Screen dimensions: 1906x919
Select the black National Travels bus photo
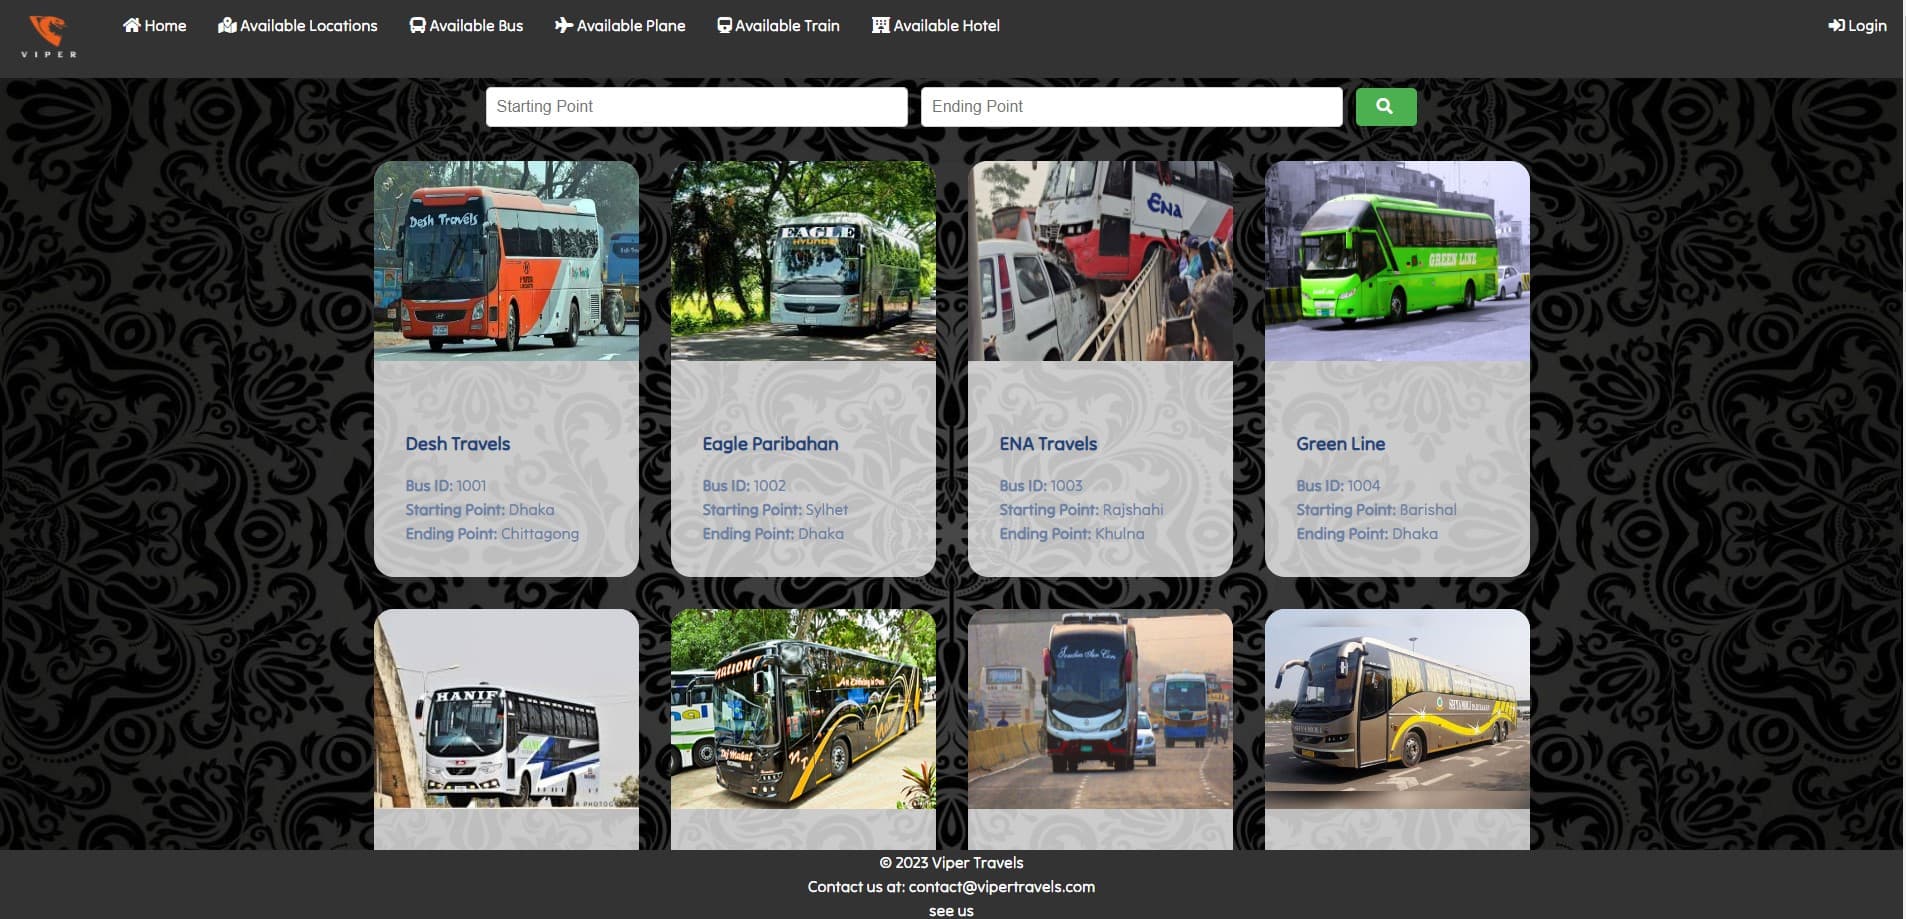click(x=803, y=709)
